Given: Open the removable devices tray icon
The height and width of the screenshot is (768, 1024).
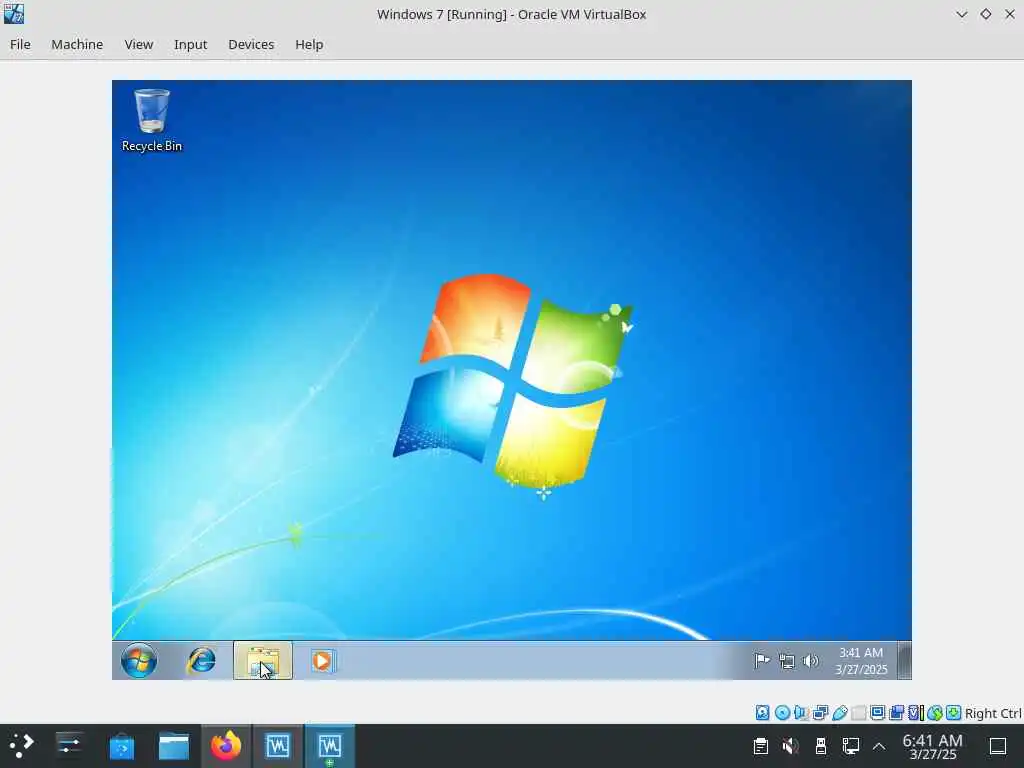Looking at the screenshot, I should 821,746.
